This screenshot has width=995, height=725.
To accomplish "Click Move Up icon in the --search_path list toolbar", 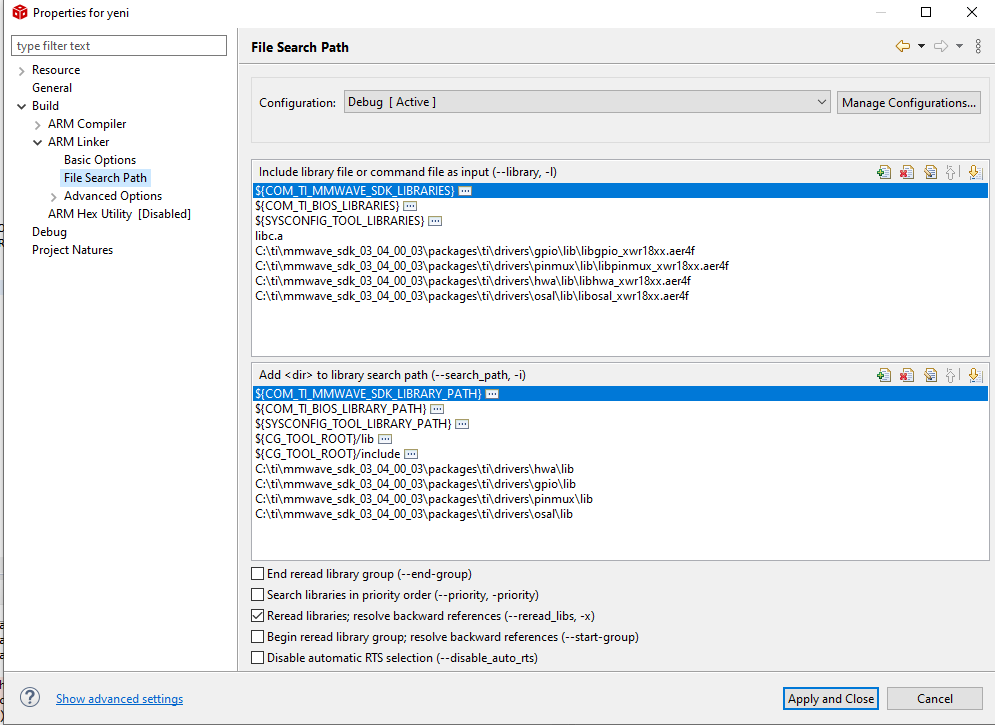I will tap(952, 375).
